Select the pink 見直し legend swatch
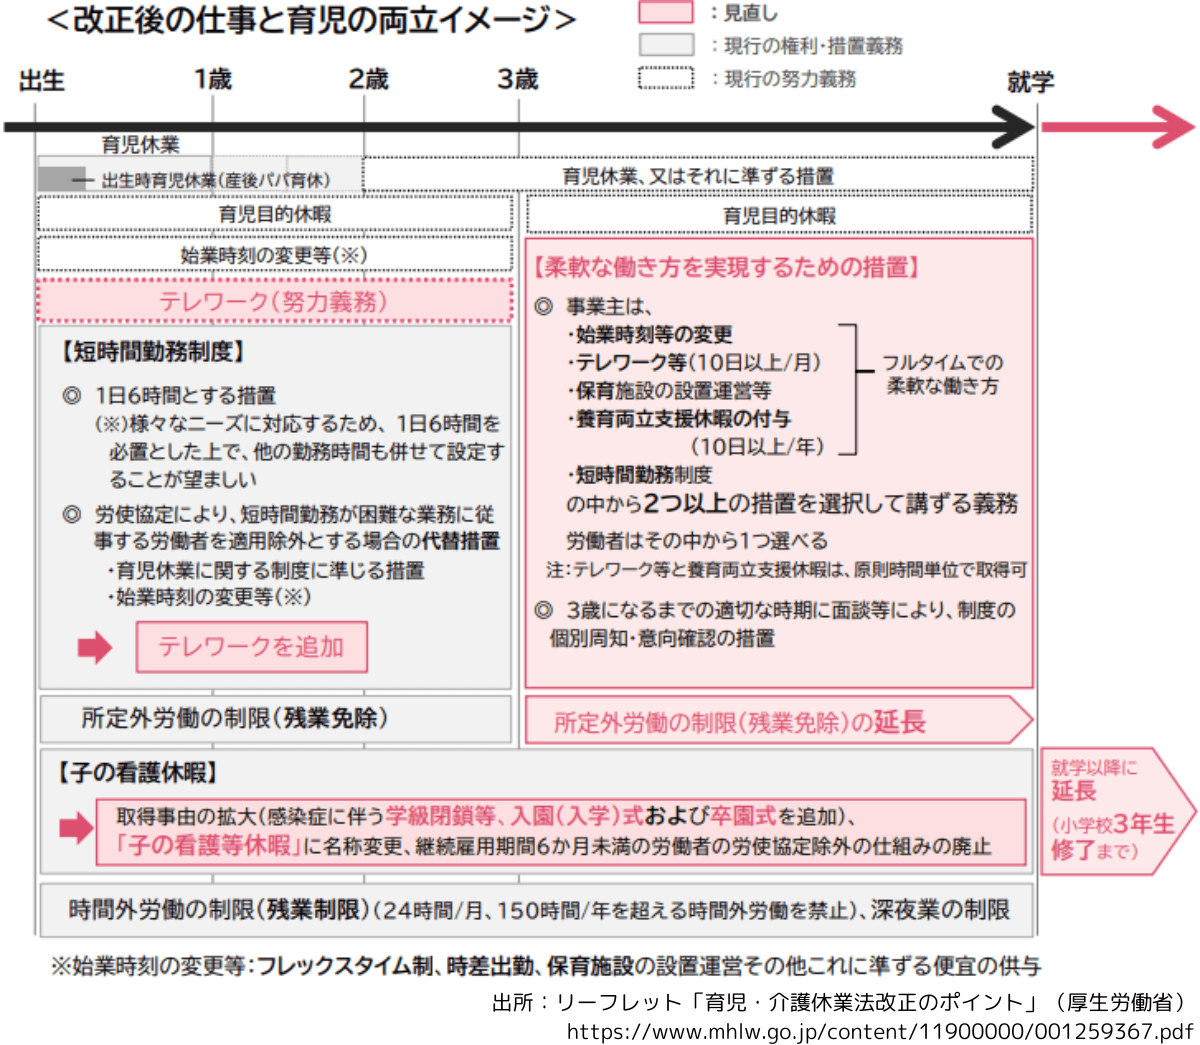This screenshot has width=1200, height=1045. click(666, 13)
